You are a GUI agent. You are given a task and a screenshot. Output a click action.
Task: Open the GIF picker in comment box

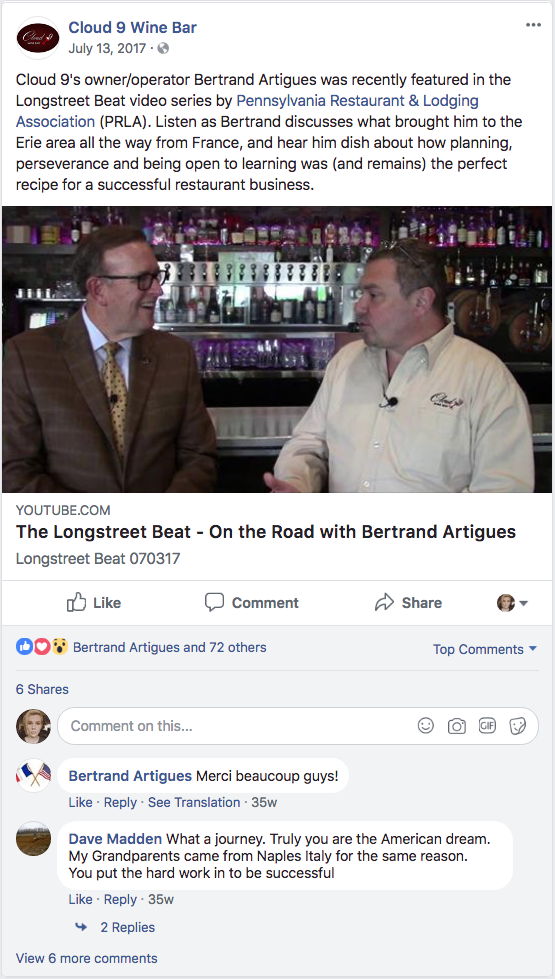tap(487, 726)
